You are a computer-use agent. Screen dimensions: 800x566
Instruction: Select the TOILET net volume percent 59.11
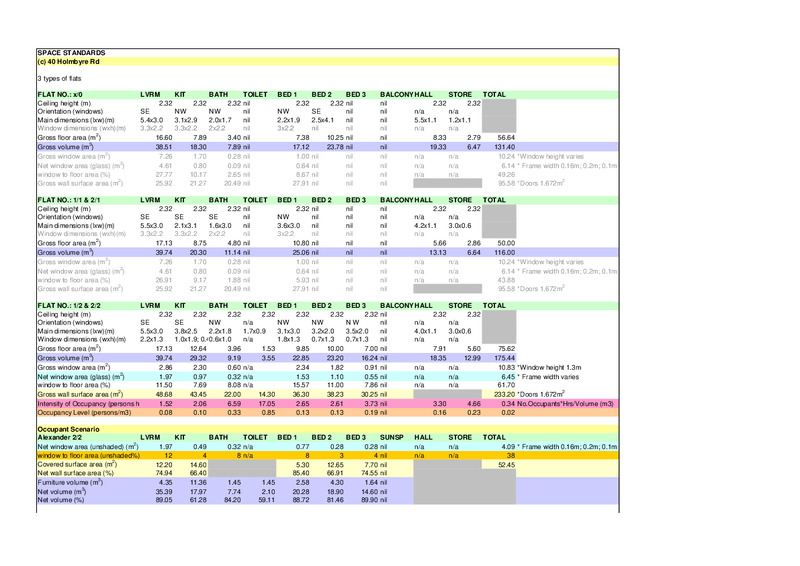coord(267,500)
